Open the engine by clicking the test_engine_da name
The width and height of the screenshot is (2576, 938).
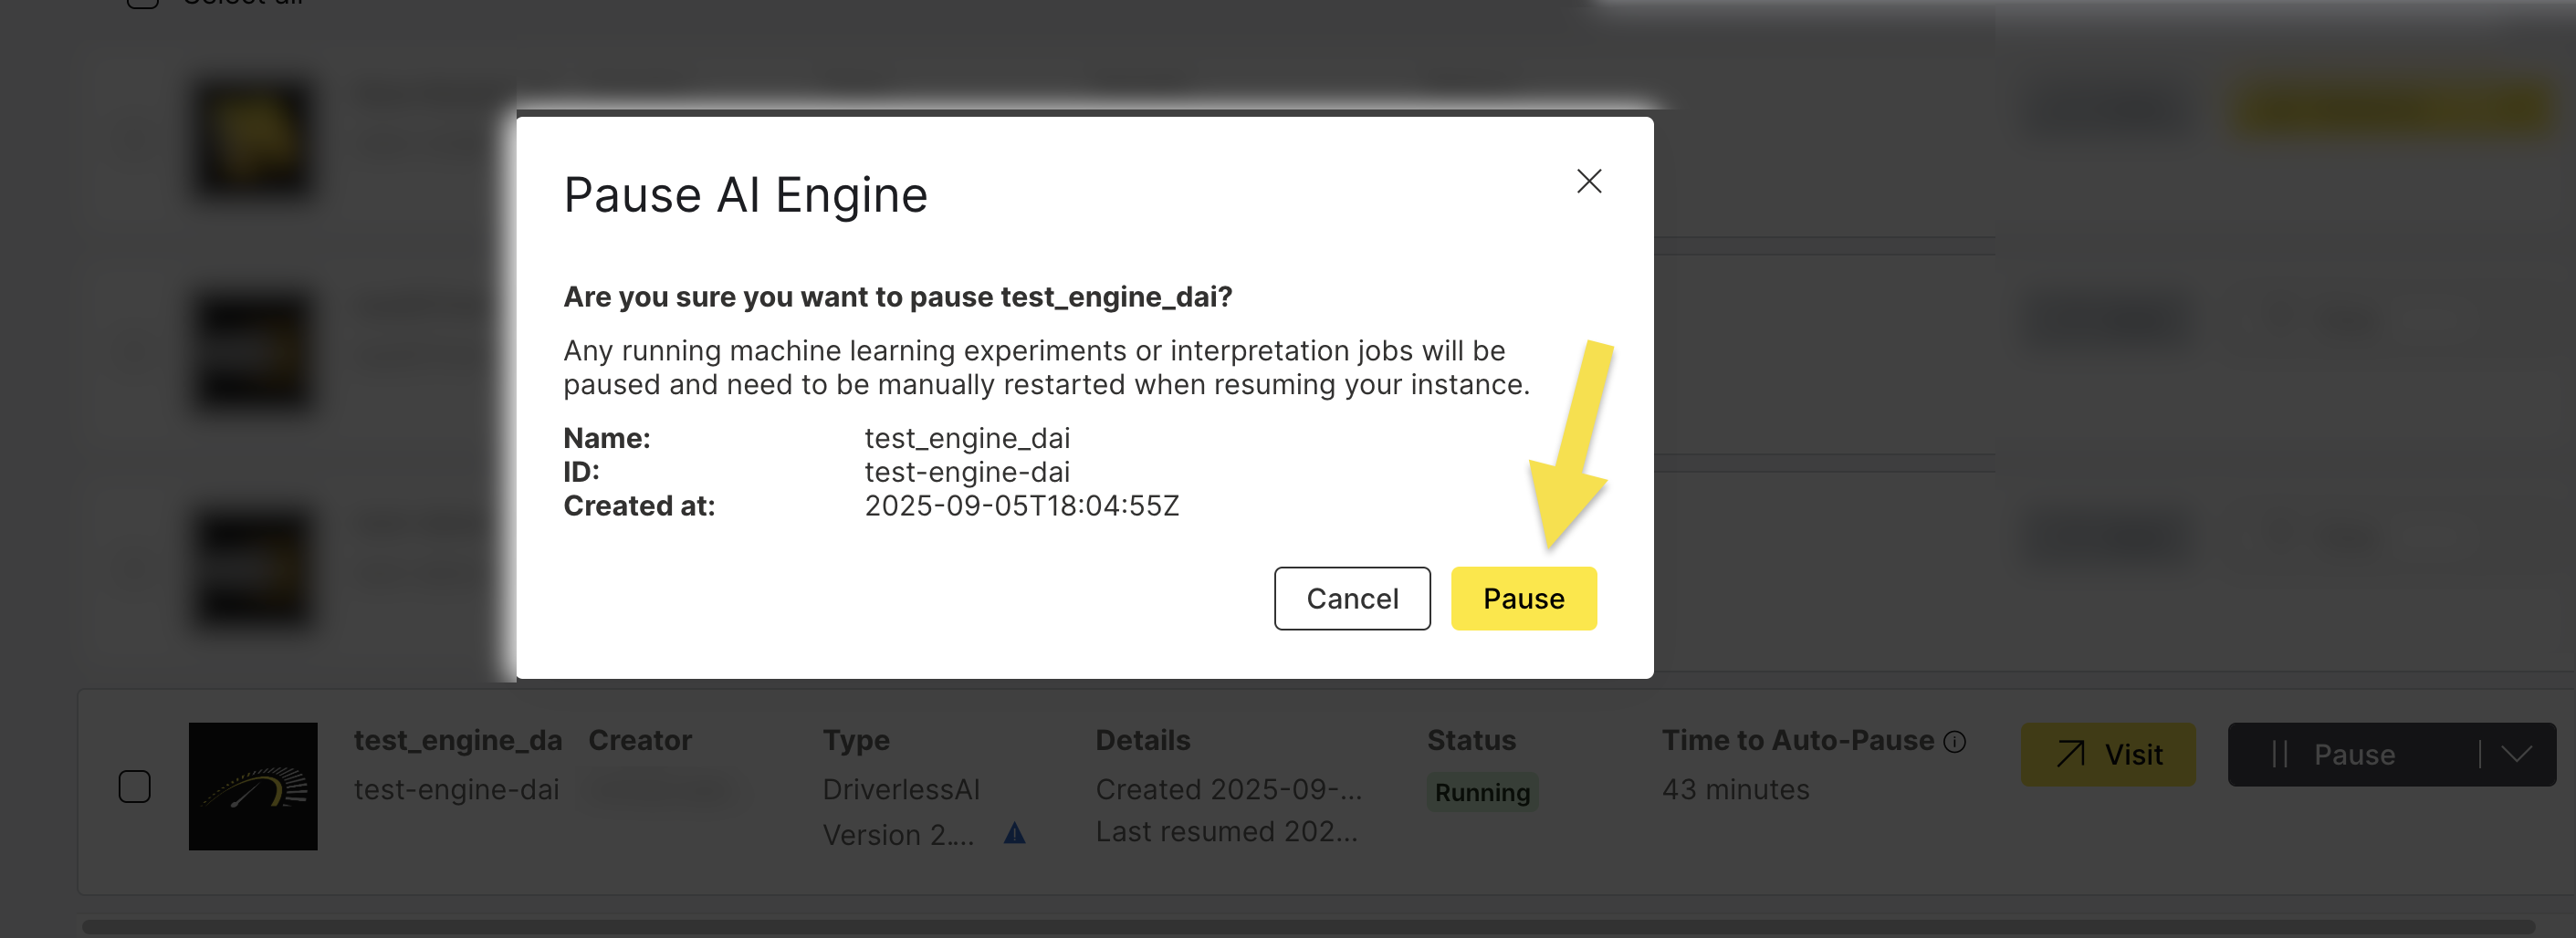(x=457, y=740)
